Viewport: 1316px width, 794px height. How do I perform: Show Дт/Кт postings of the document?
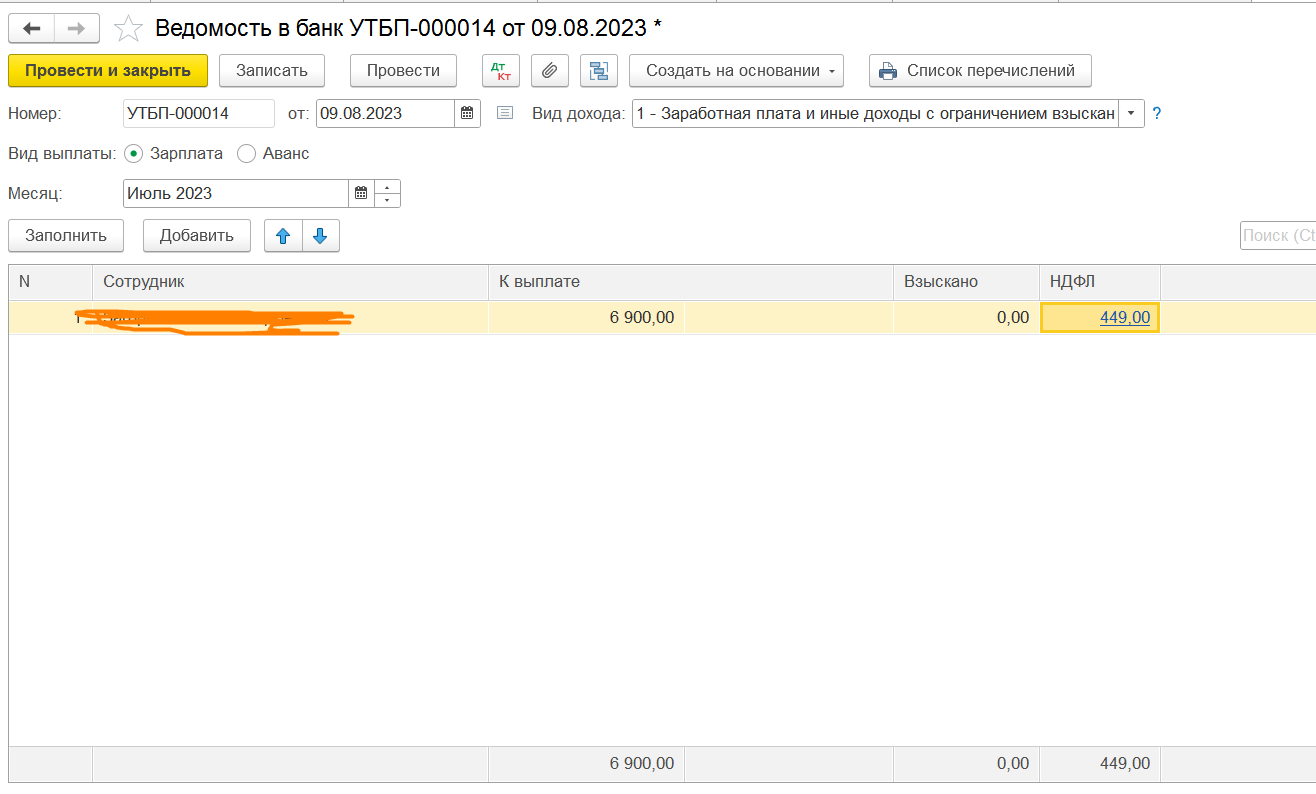pos(500,71)
